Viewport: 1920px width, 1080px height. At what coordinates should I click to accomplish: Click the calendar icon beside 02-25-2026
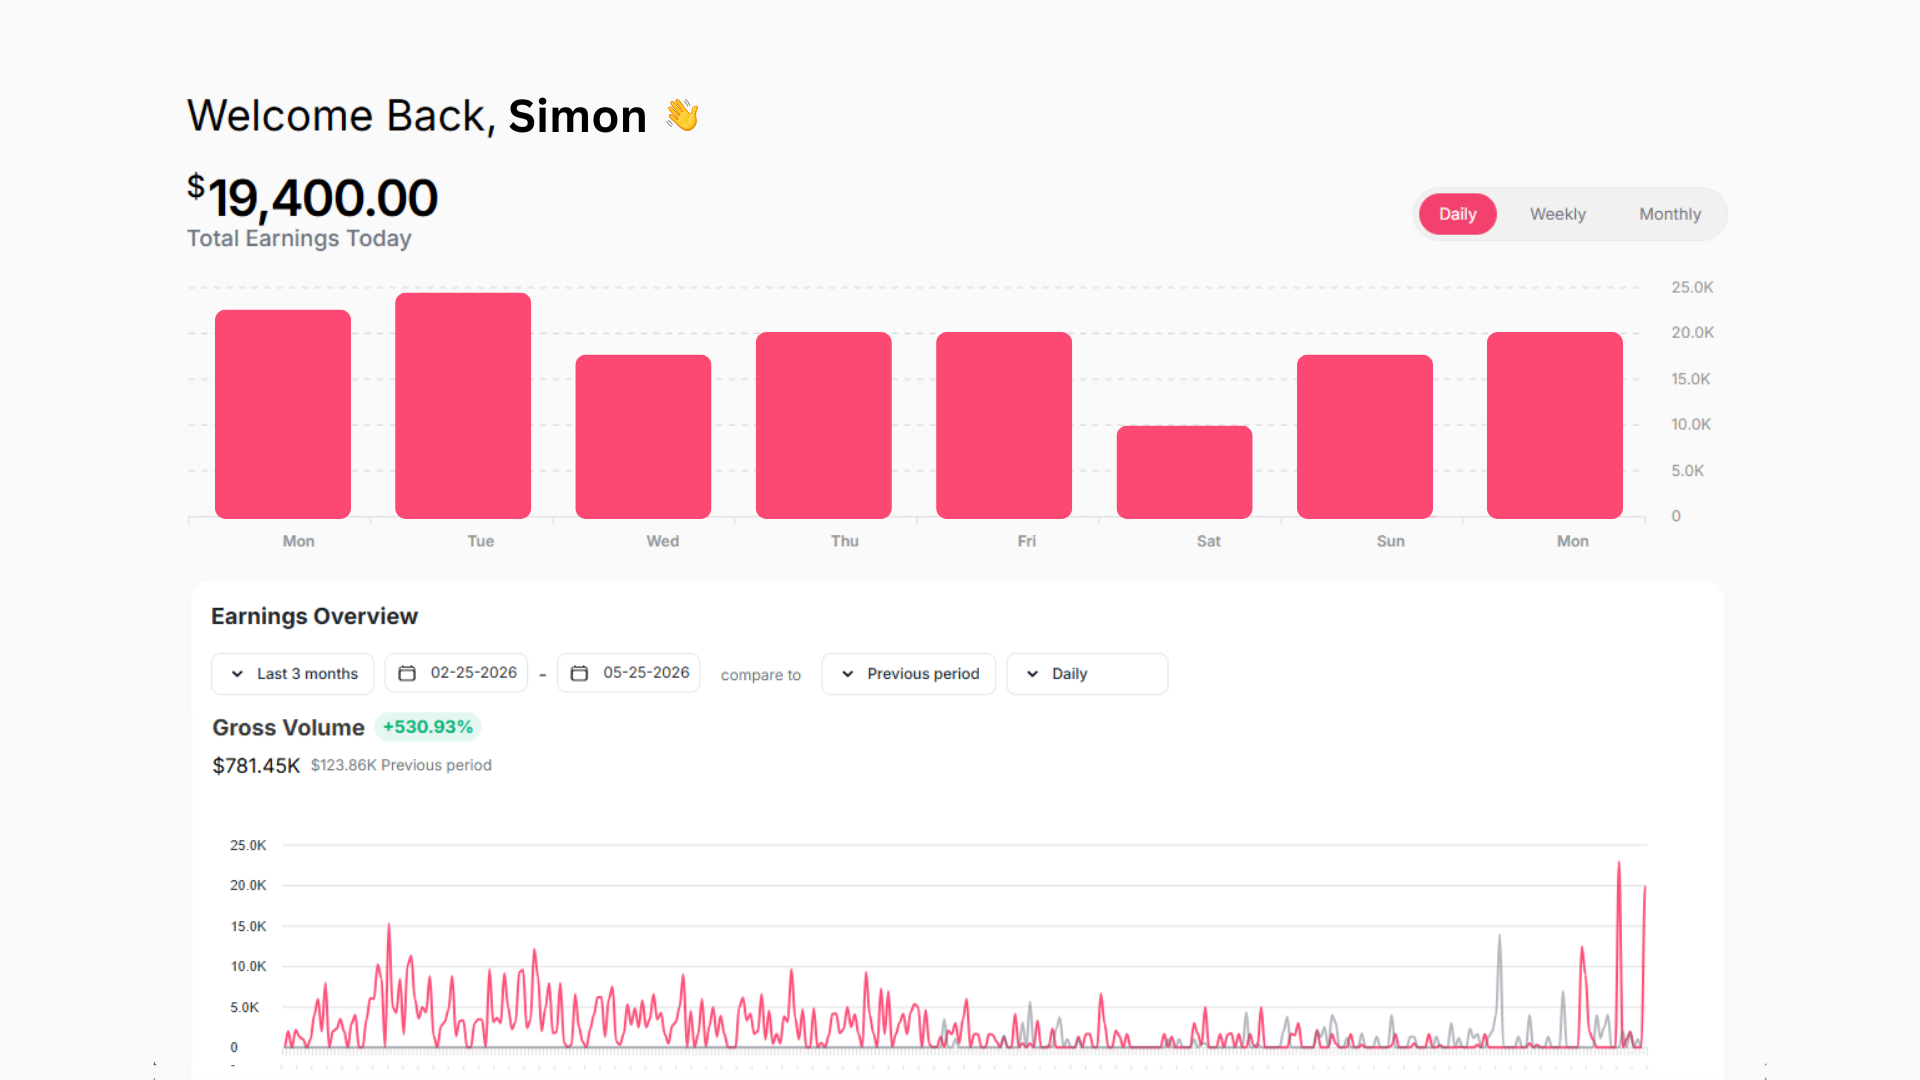(x=407, y=673)
